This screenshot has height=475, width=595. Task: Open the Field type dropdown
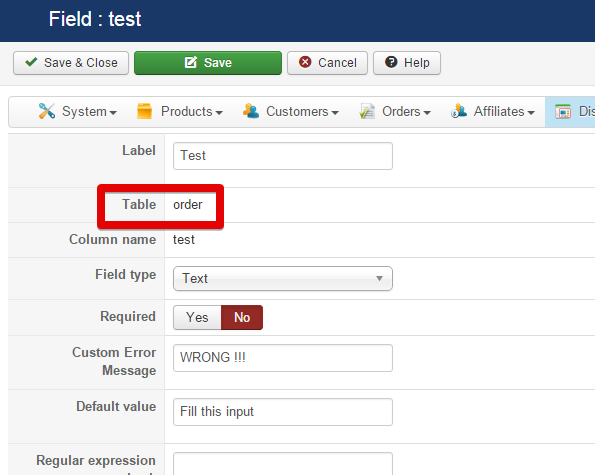tap(283, 278)
